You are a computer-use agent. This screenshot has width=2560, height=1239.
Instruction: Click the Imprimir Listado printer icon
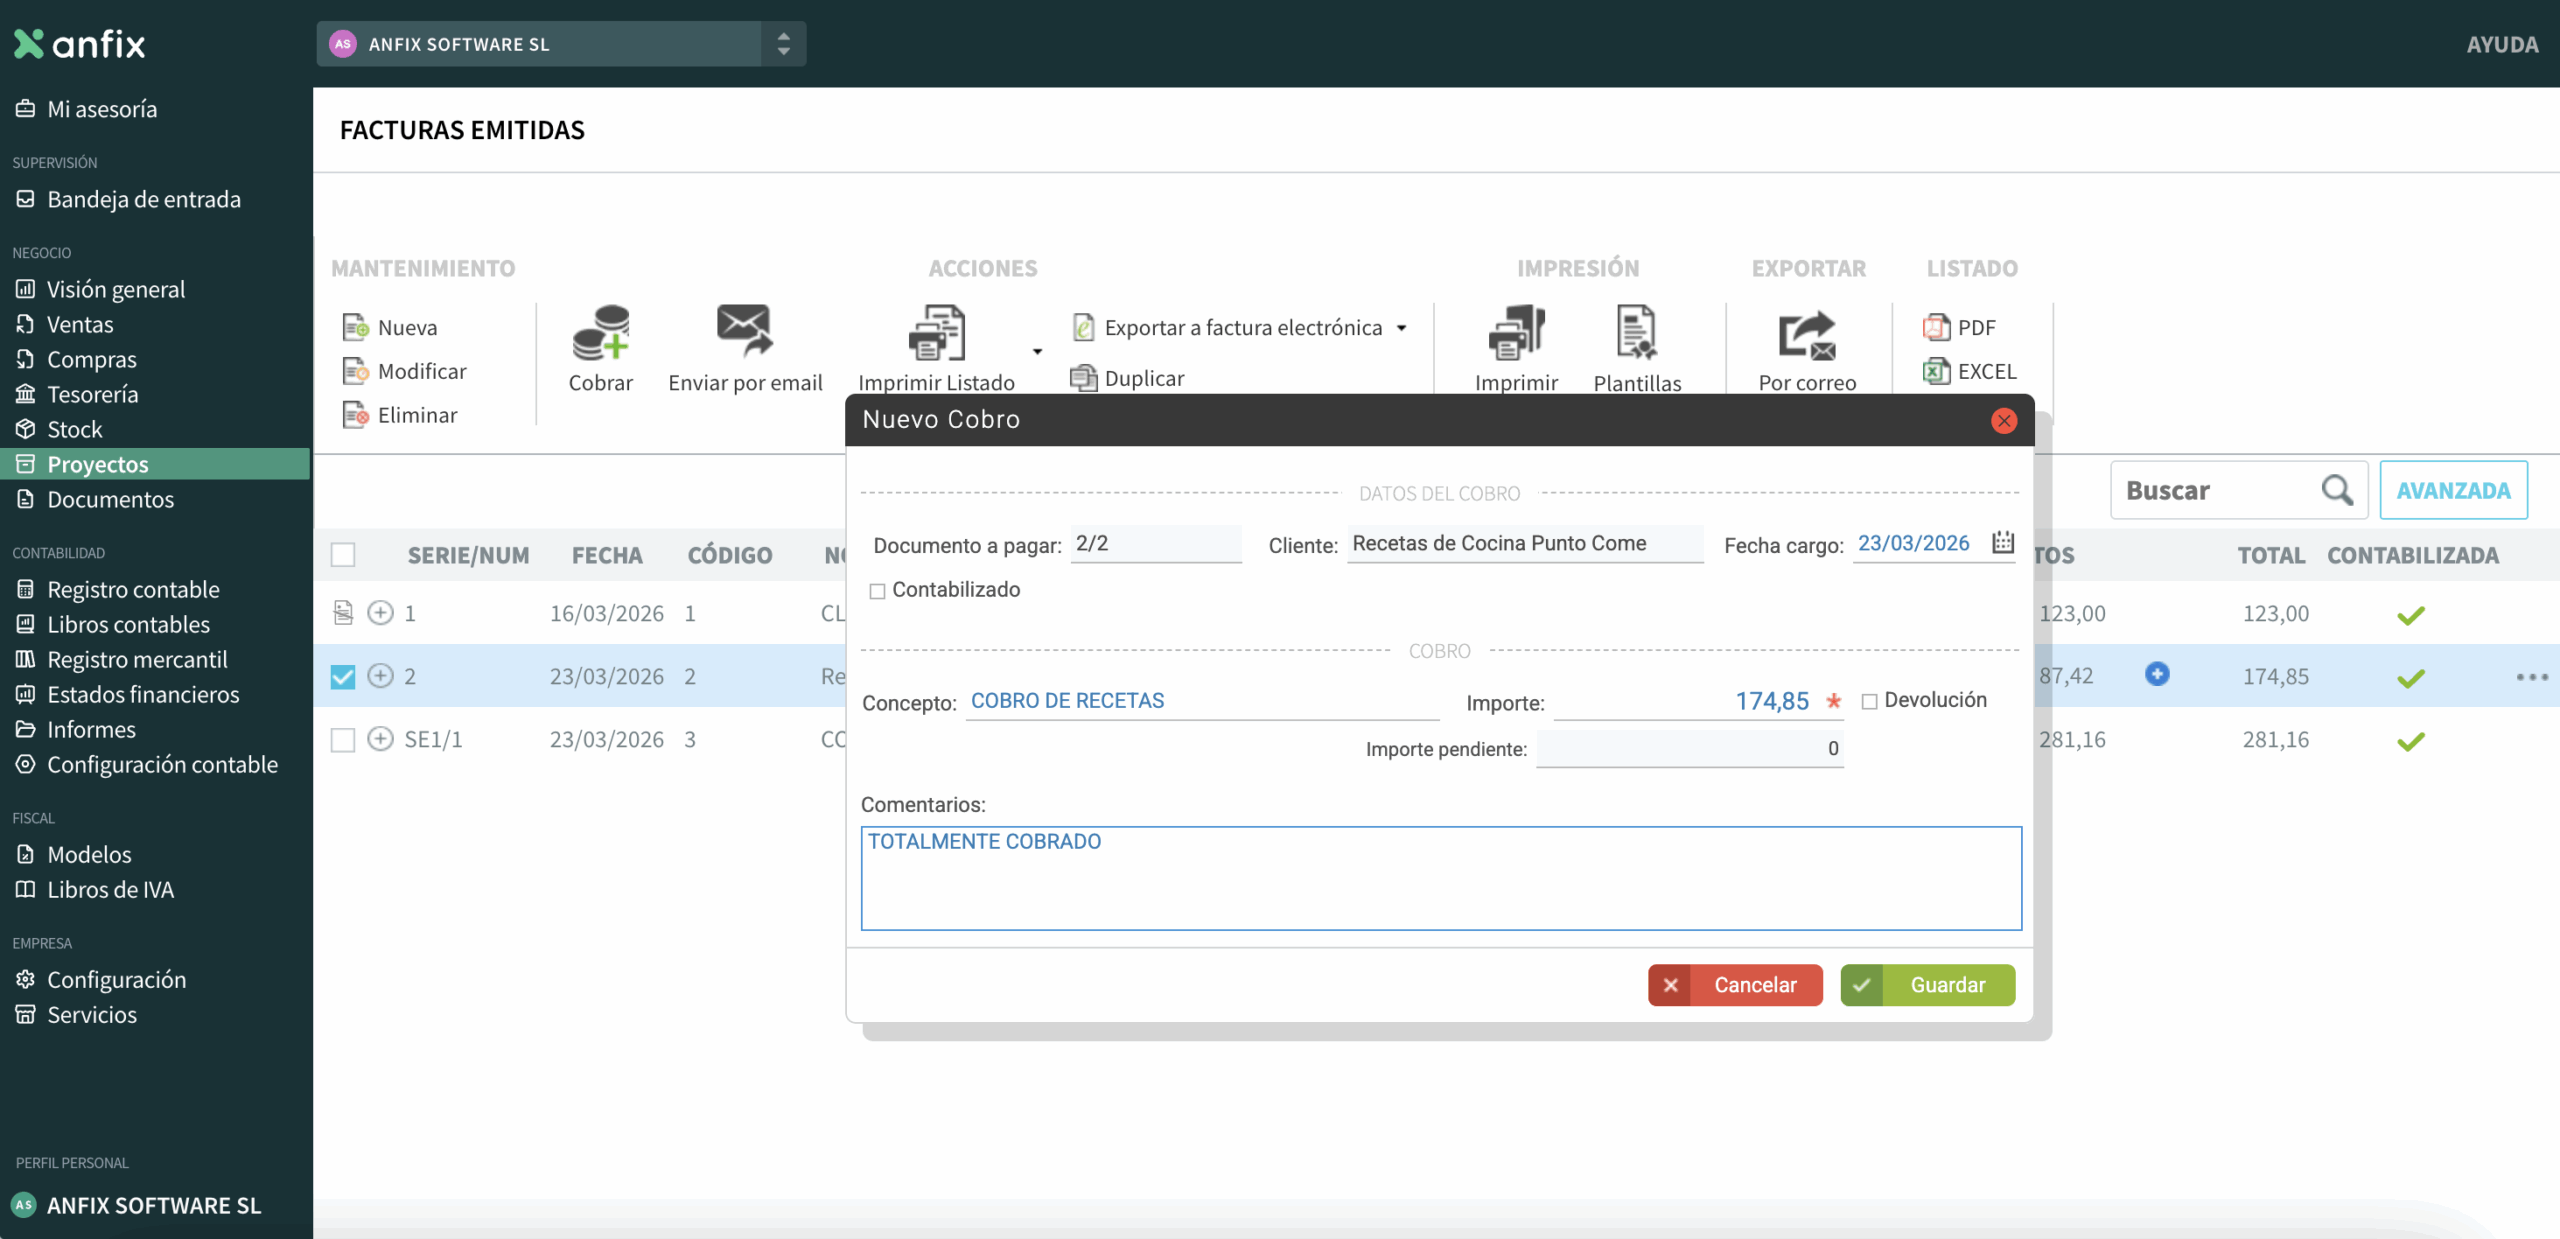[936, 333]
